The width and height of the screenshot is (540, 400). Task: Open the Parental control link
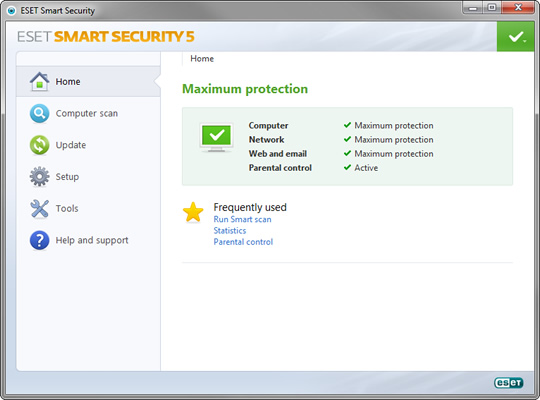coord(243,242)
